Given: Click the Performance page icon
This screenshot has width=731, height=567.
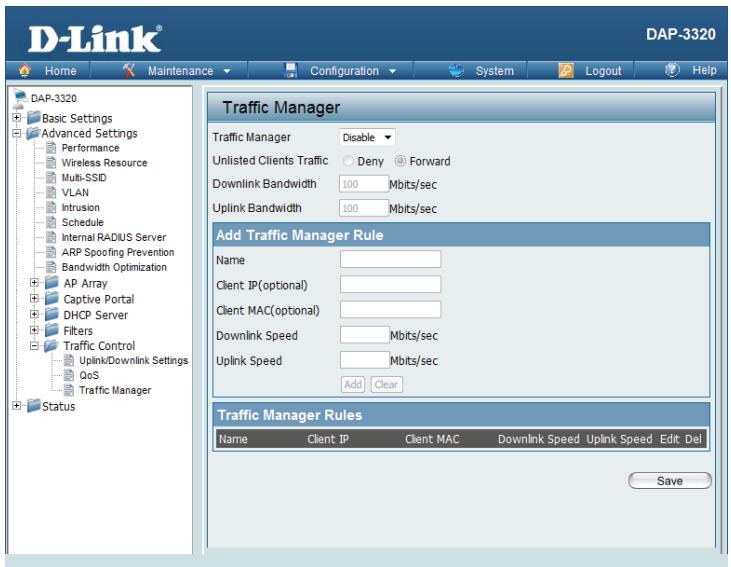Looking at the screenshot, I should click(x=51, y=148).
